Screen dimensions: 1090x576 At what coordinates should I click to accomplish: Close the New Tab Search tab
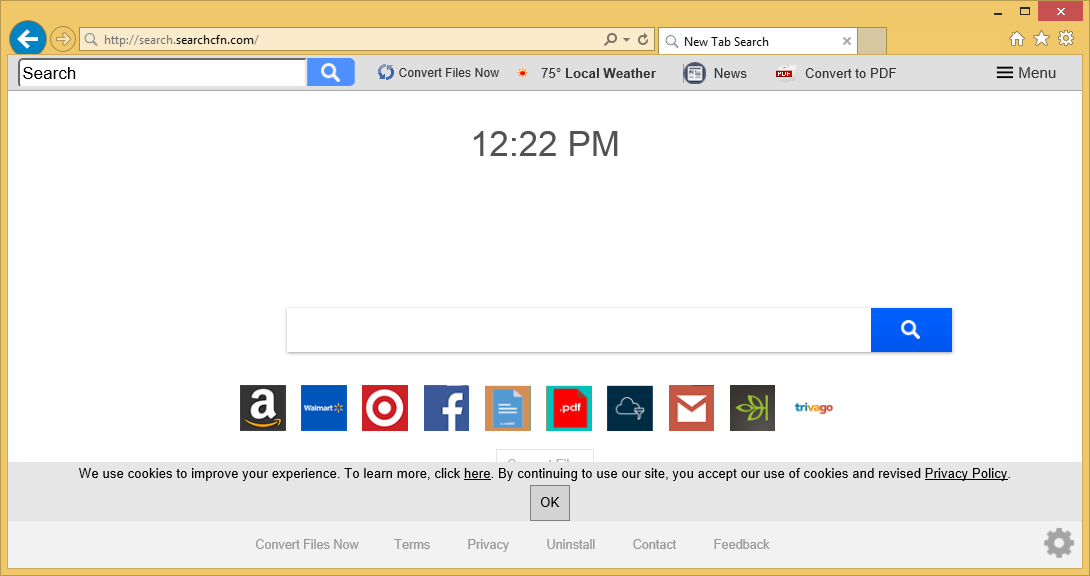847,41
